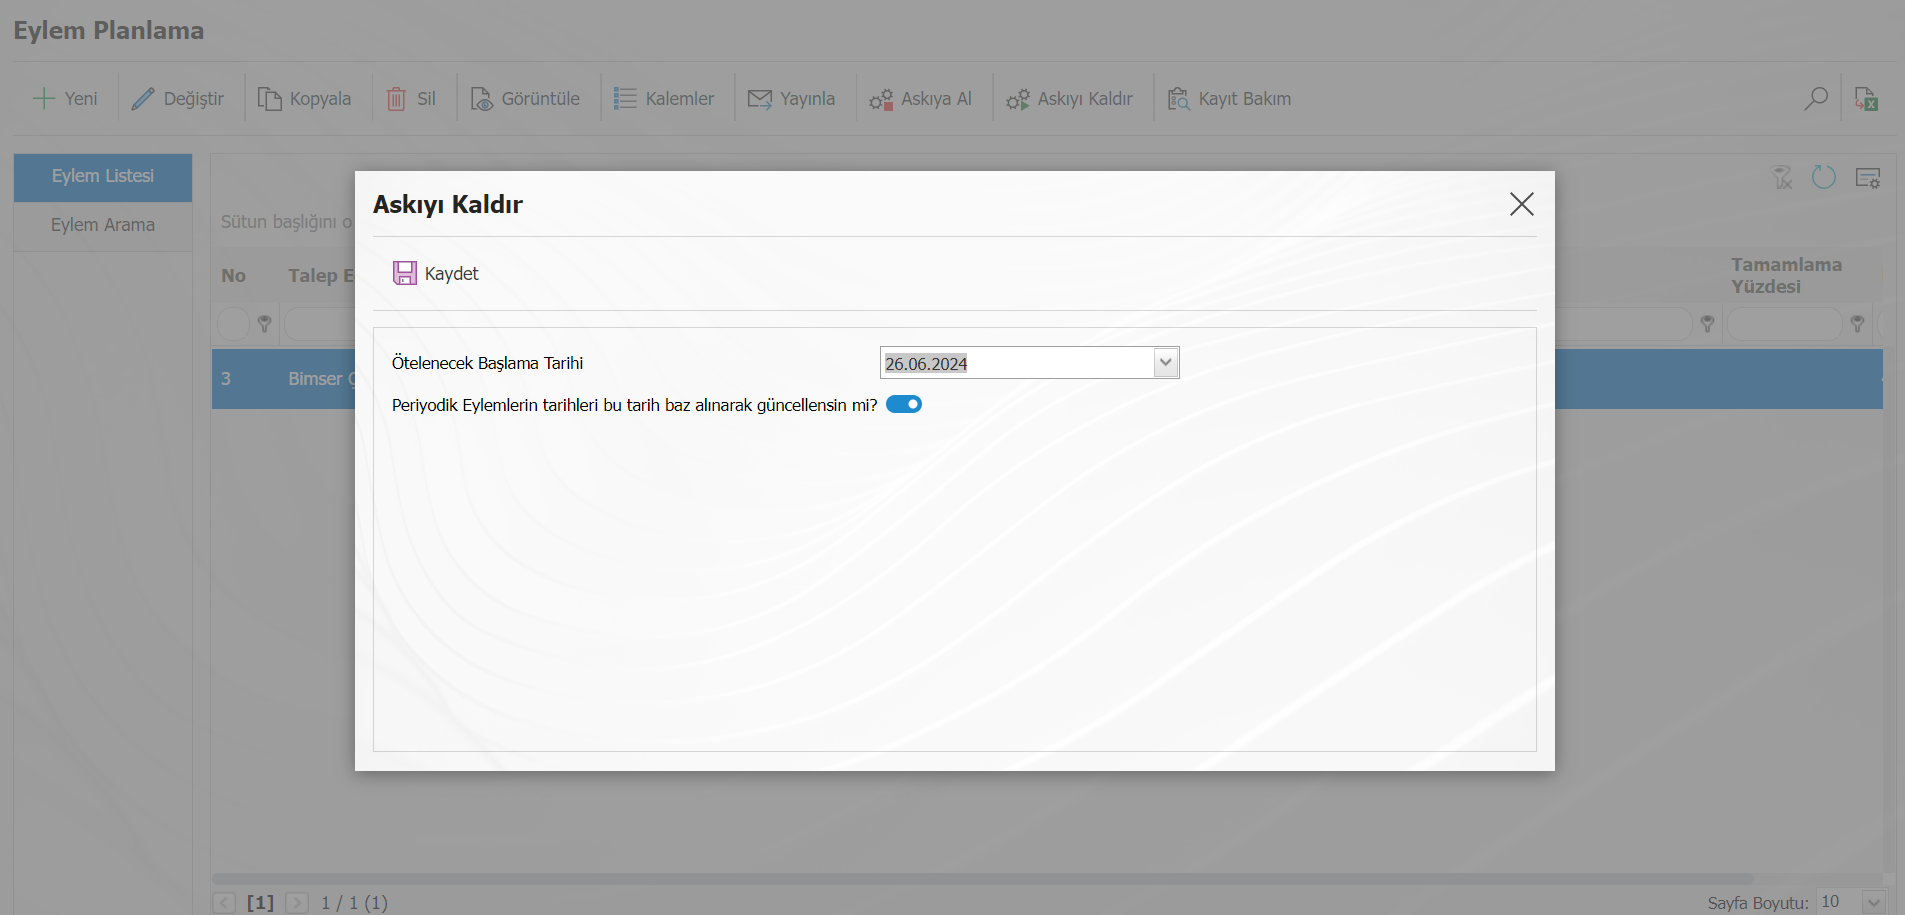Screen dimensions: 1905x915
Task: Click the Tamamlama Yüzdesi filter icon
Action: [1857, 324]
